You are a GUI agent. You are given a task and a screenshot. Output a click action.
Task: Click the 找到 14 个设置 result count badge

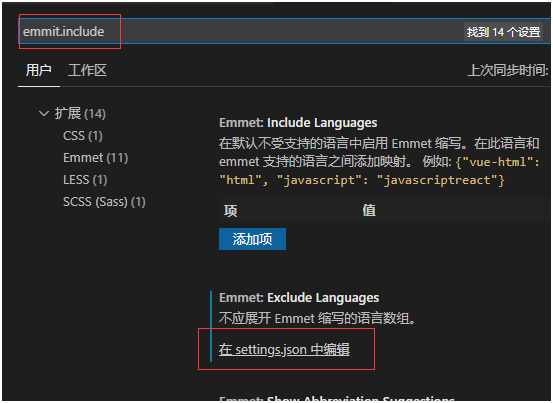click(x=503, y=32)
